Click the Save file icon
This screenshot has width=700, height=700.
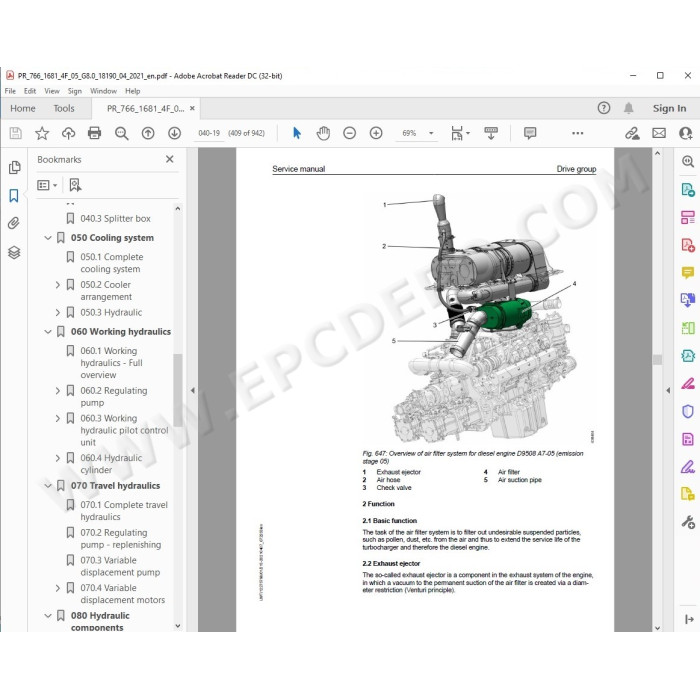click(x=16, y=133)
